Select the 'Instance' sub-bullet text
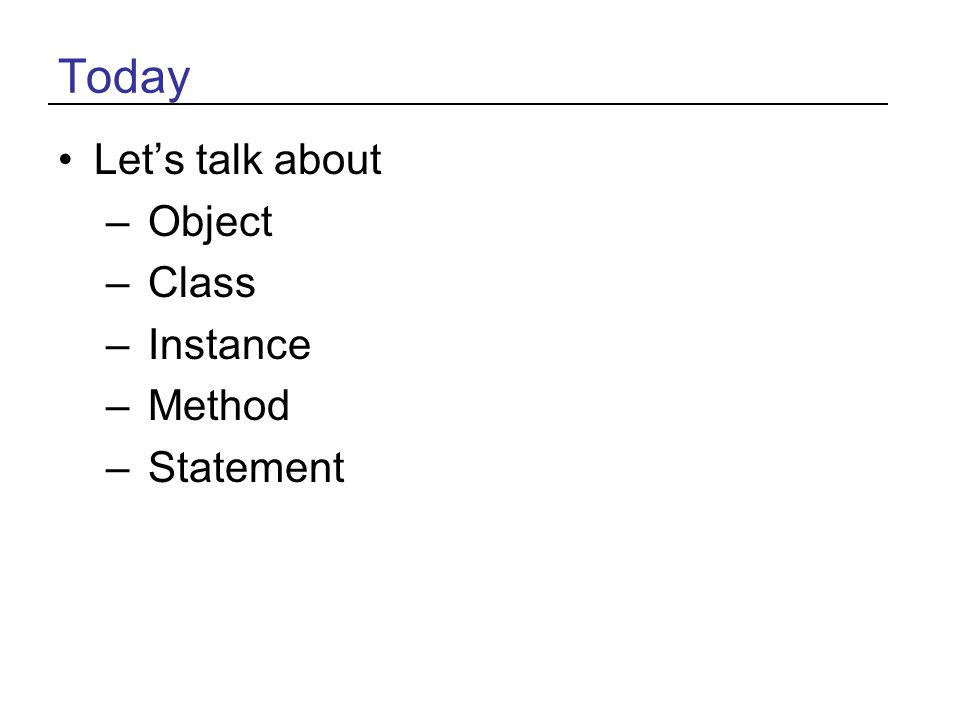This screenshot has height=720, width=960. (230, 345)
